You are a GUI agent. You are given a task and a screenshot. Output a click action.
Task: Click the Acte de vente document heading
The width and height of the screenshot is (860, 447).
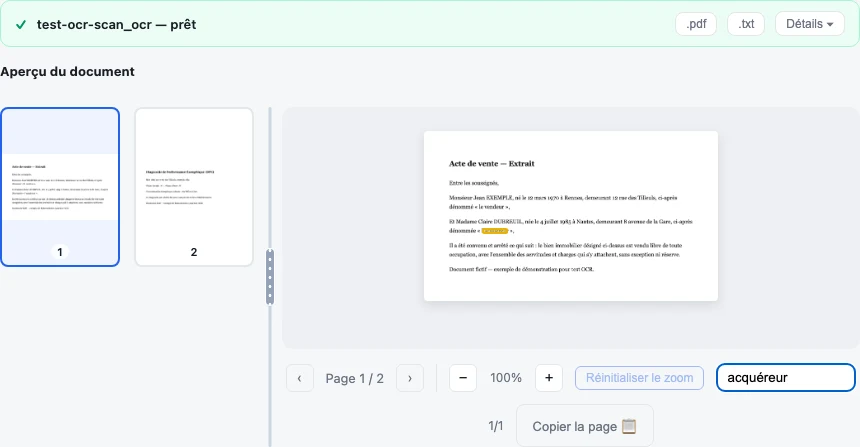click(x=491, y=163)
